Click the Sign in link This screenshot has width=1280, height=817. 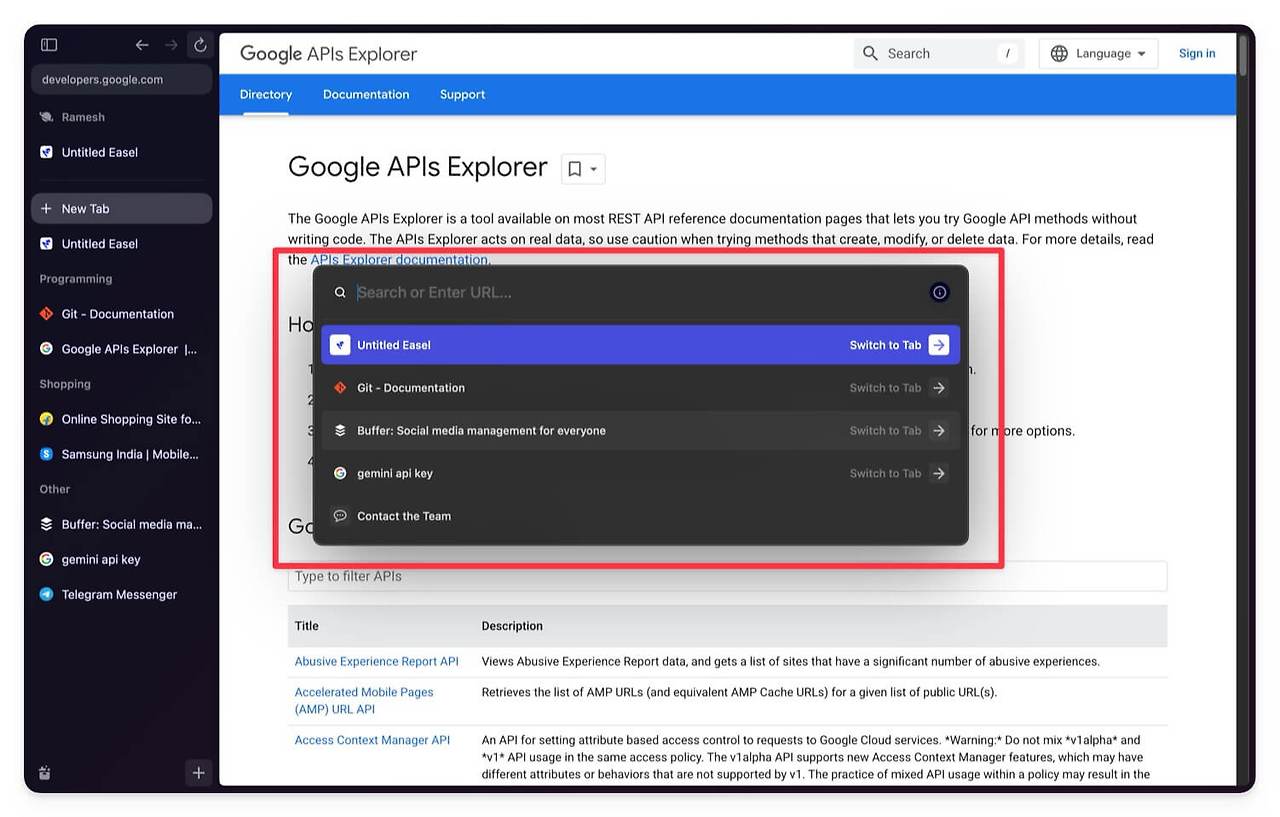(x=1197, y=54)
